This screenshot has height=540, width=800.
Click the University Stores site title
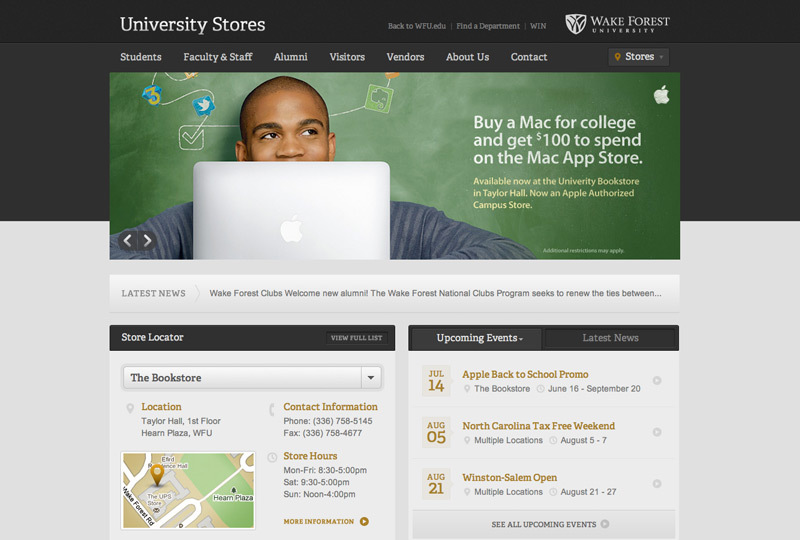[x=192, y=24]
